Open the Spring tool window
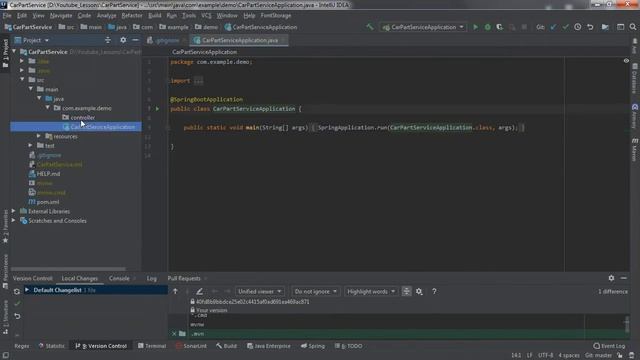640x360 pixels. 313,346
